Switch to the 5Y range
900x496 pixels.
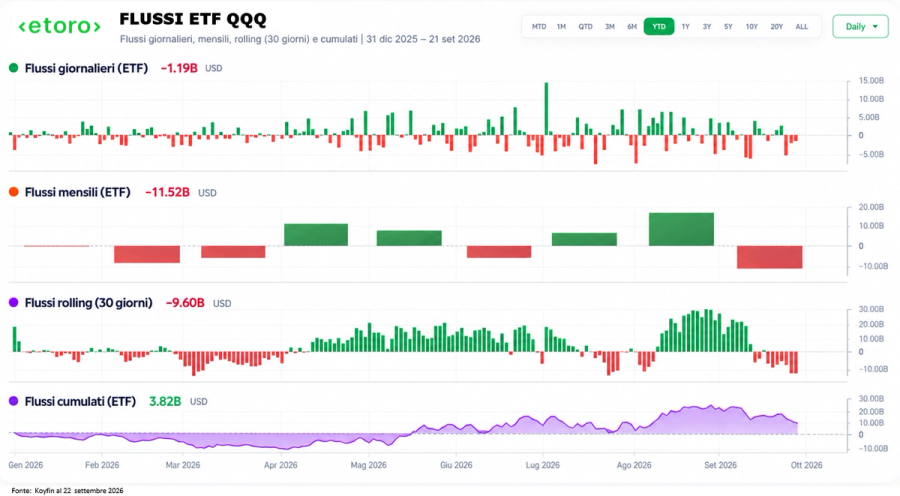click(728, 26)
